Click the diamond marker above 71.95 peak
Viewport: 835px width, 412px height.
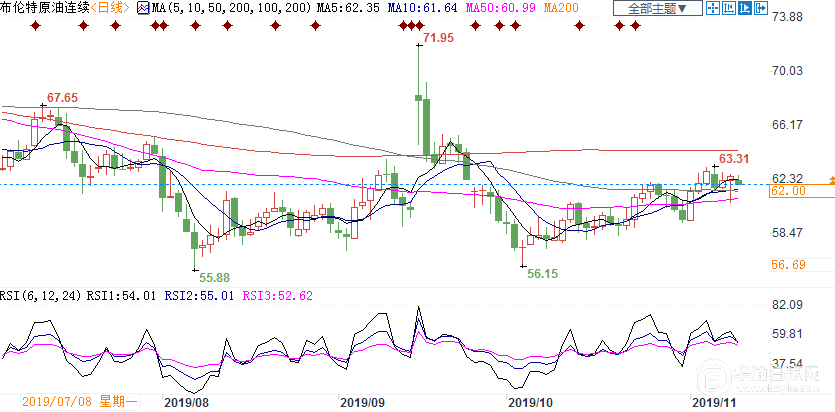(x=420, y=25)
